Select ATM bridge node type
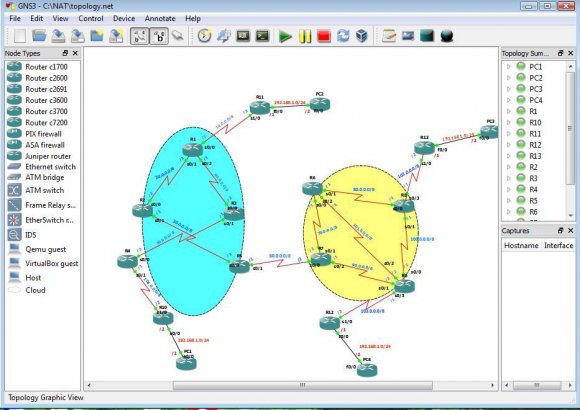580x410 pixels. [x=43, y=178]
